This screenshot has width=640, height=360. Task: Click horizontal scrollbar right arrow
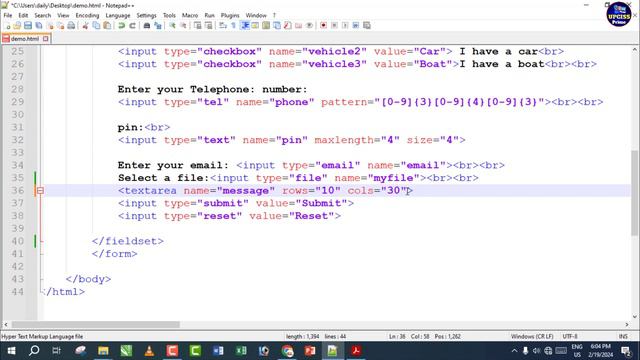pos(627,324)
